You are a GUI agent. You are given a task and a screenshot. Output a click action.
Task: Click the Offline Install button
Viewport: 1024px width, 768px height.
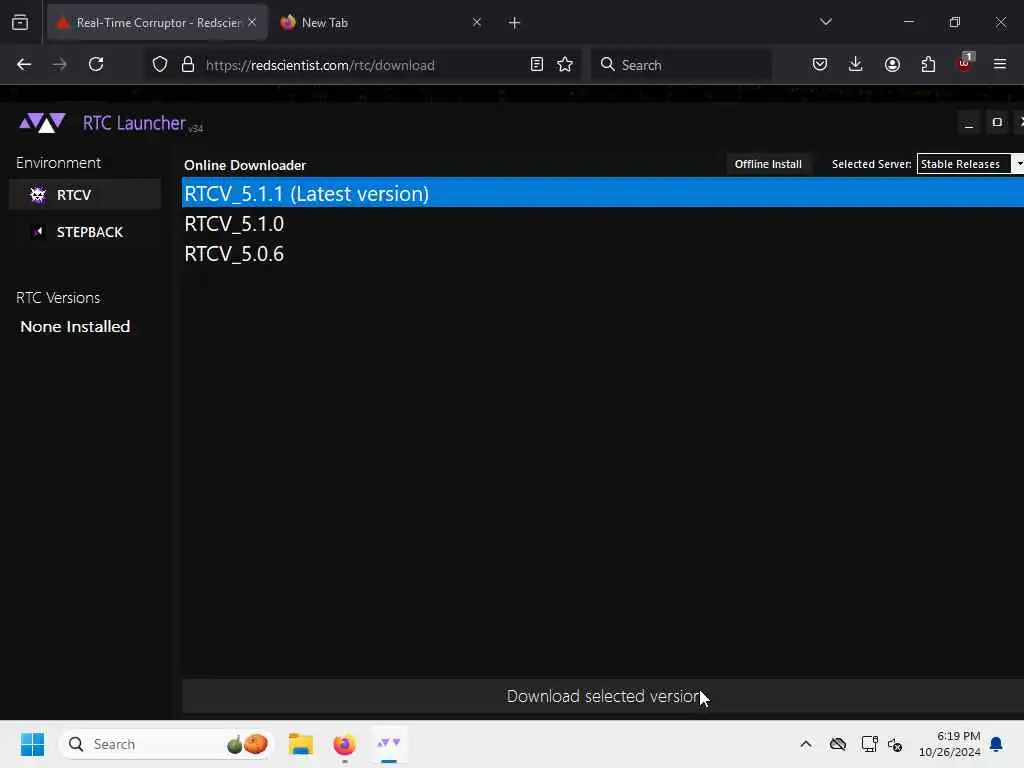pos(768,164)
